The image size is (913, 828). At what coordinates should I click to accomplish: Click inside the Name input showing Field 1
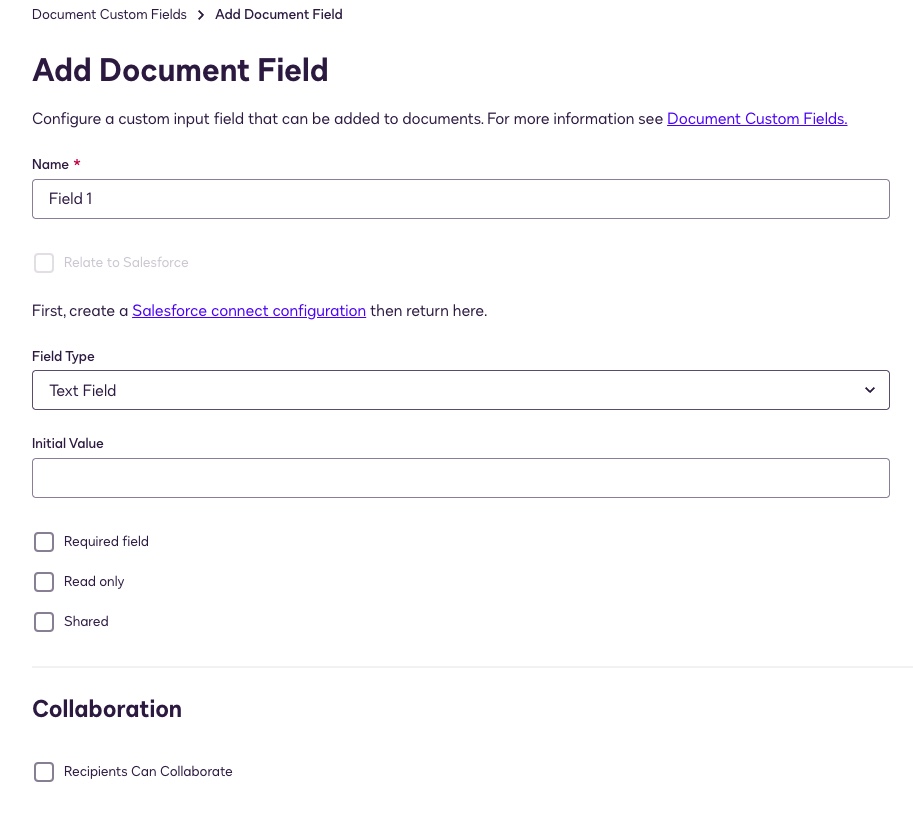pos(461,198)
